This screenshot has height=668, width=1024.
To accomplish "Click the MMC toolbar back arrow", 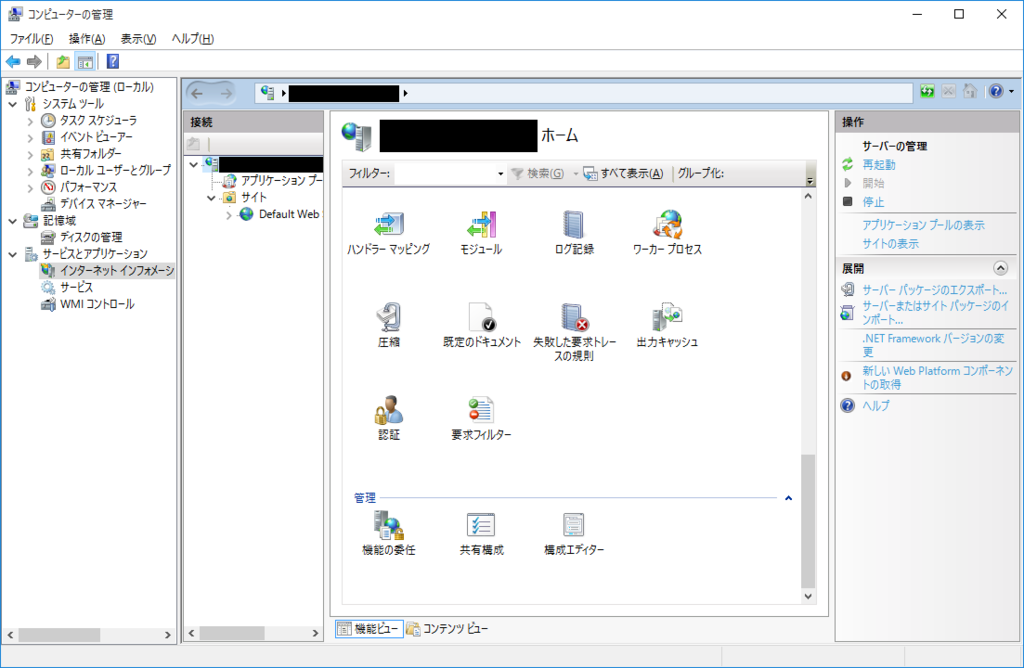I will click(x=13, y=61).
